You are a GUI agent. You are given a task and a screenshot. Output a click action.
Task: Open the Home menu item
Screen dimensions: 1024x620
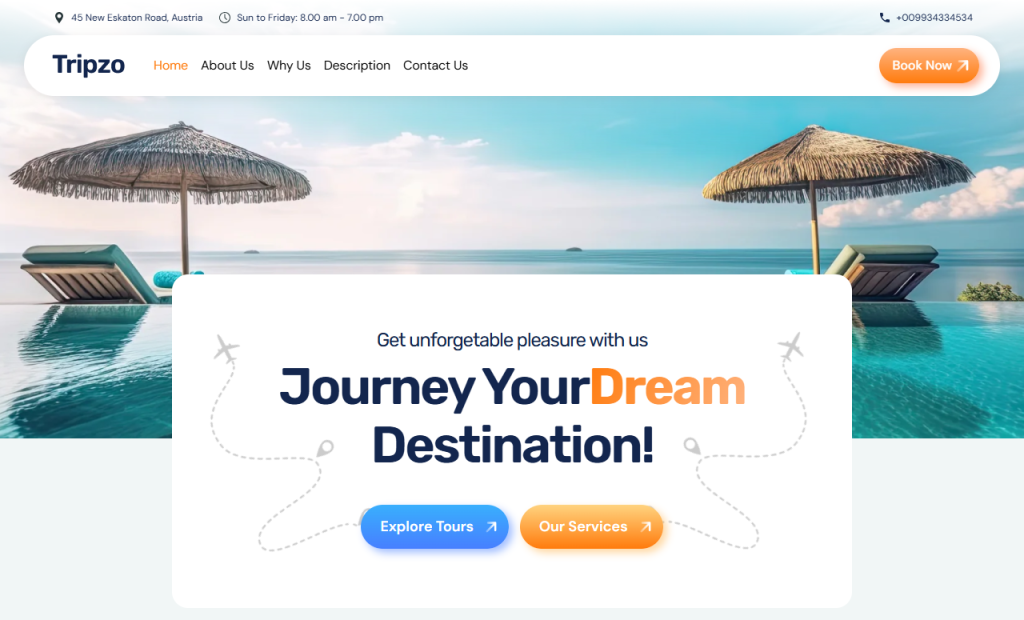point(170,65)
